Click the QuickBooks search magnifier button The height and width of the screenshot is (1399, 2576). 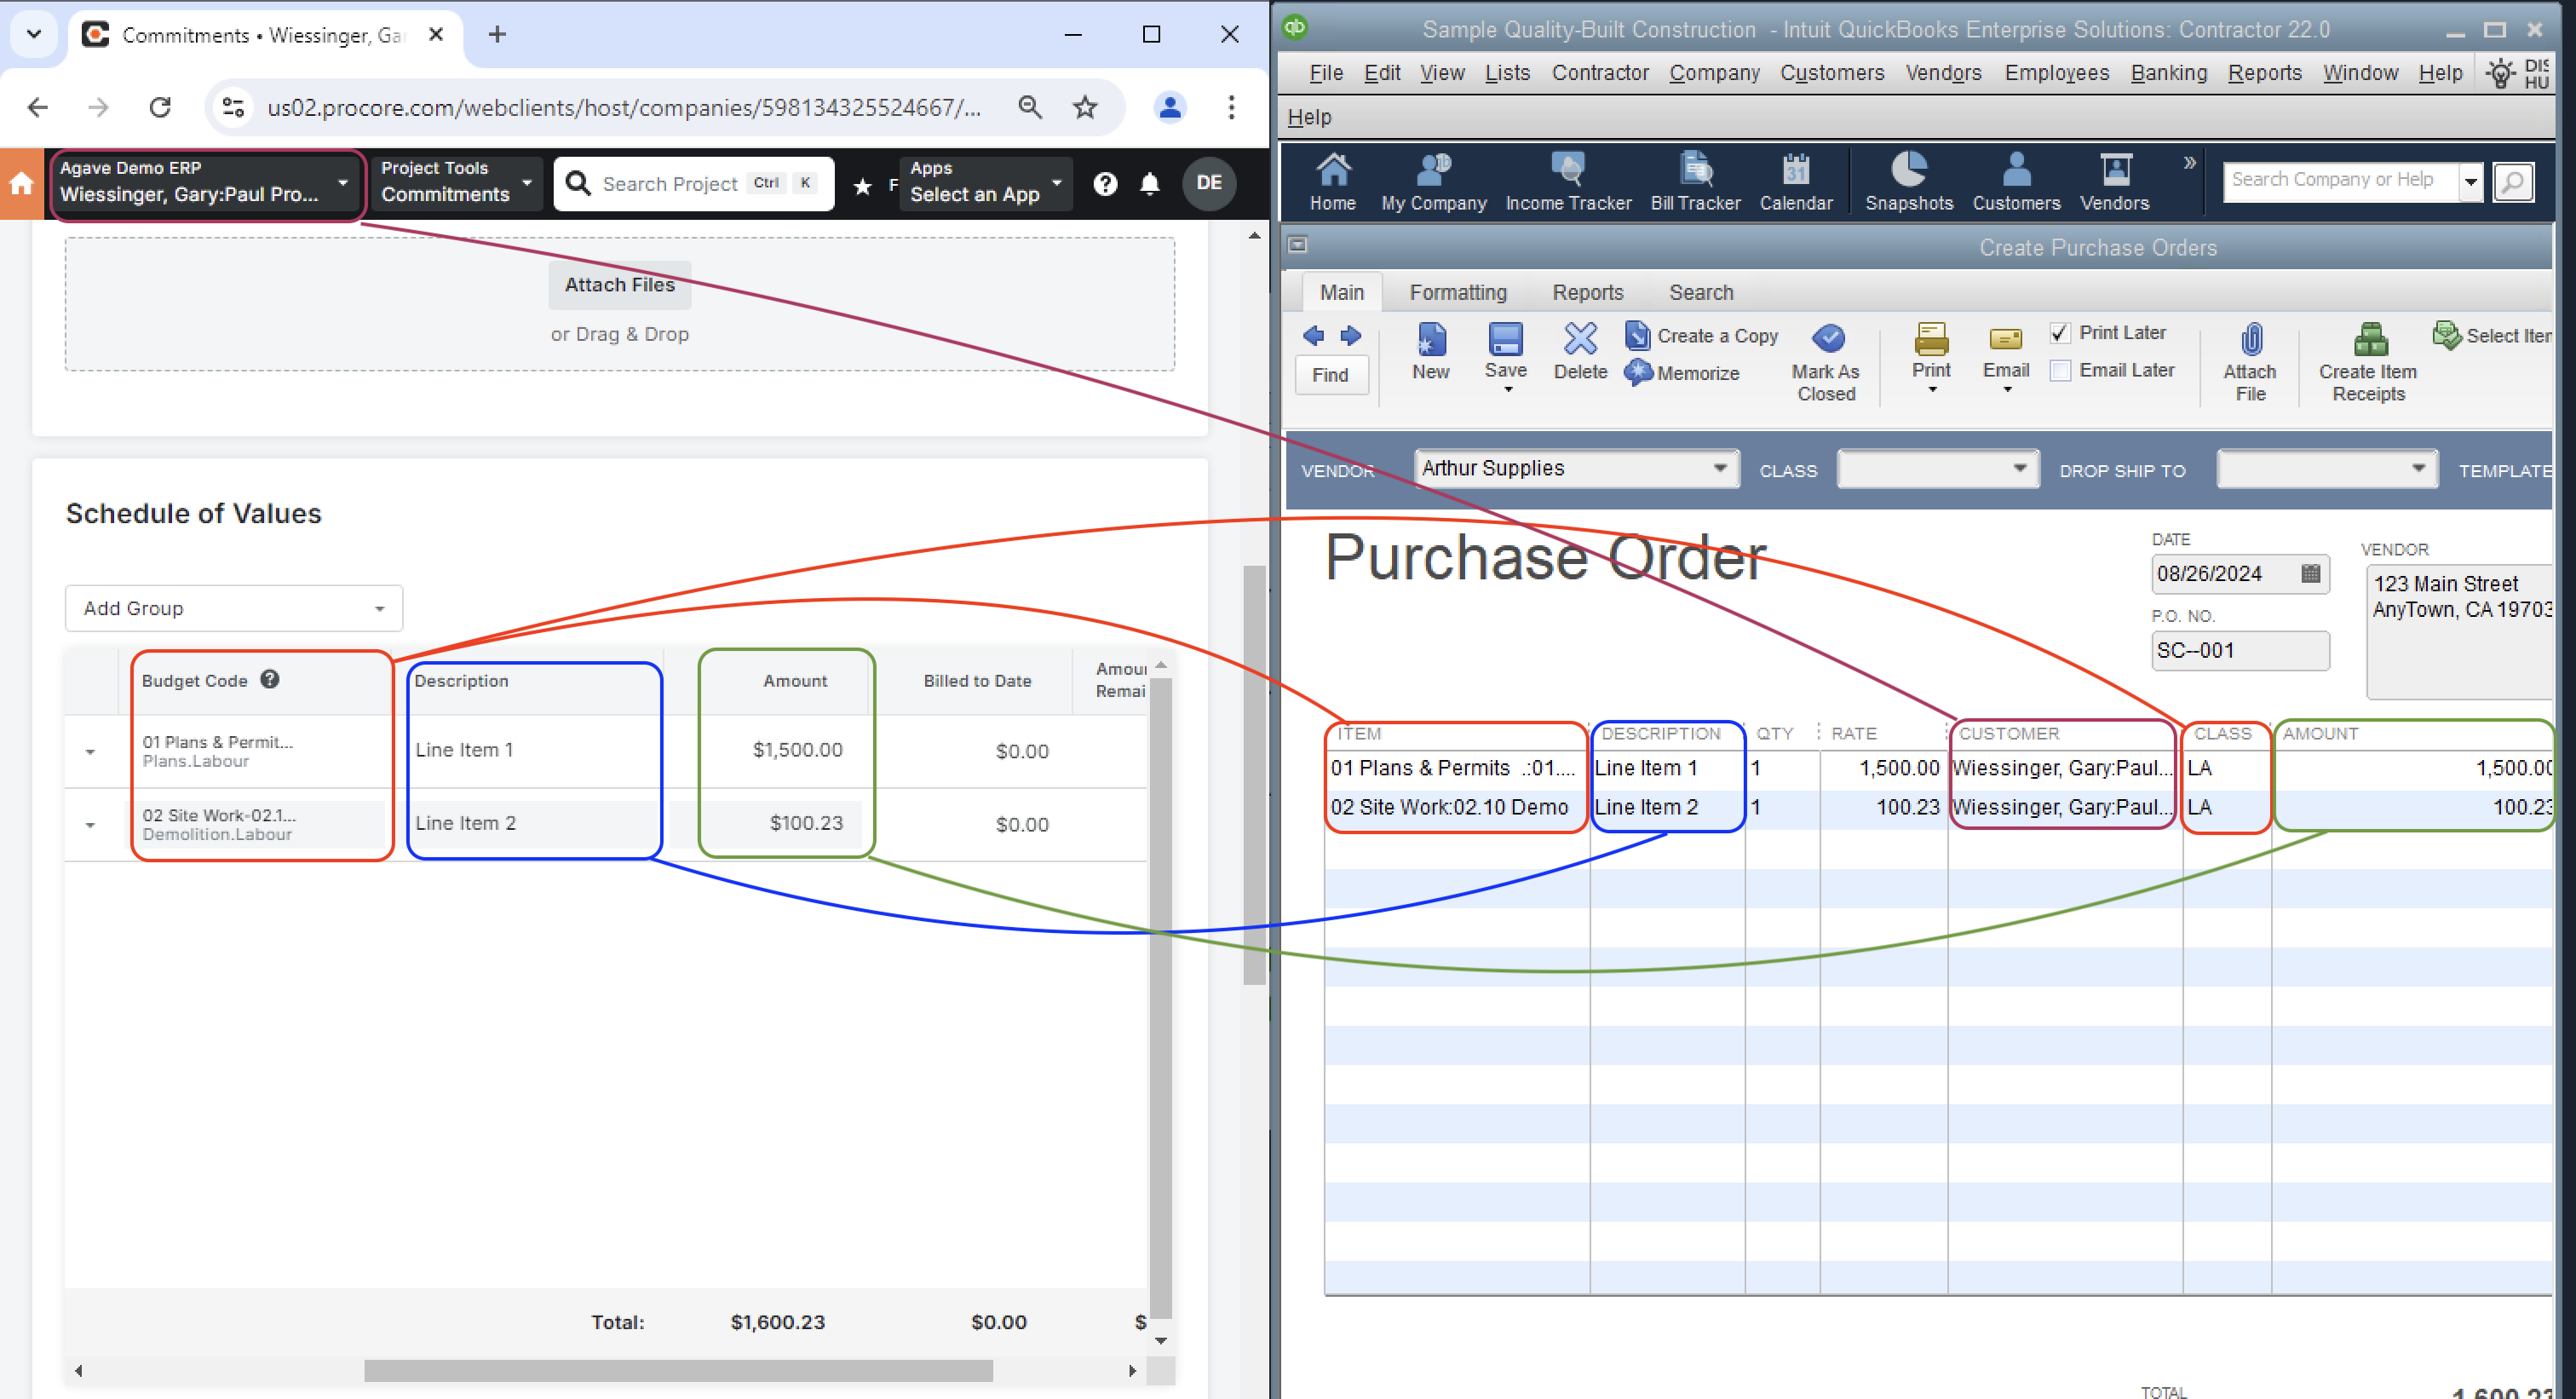point(2513,182)
